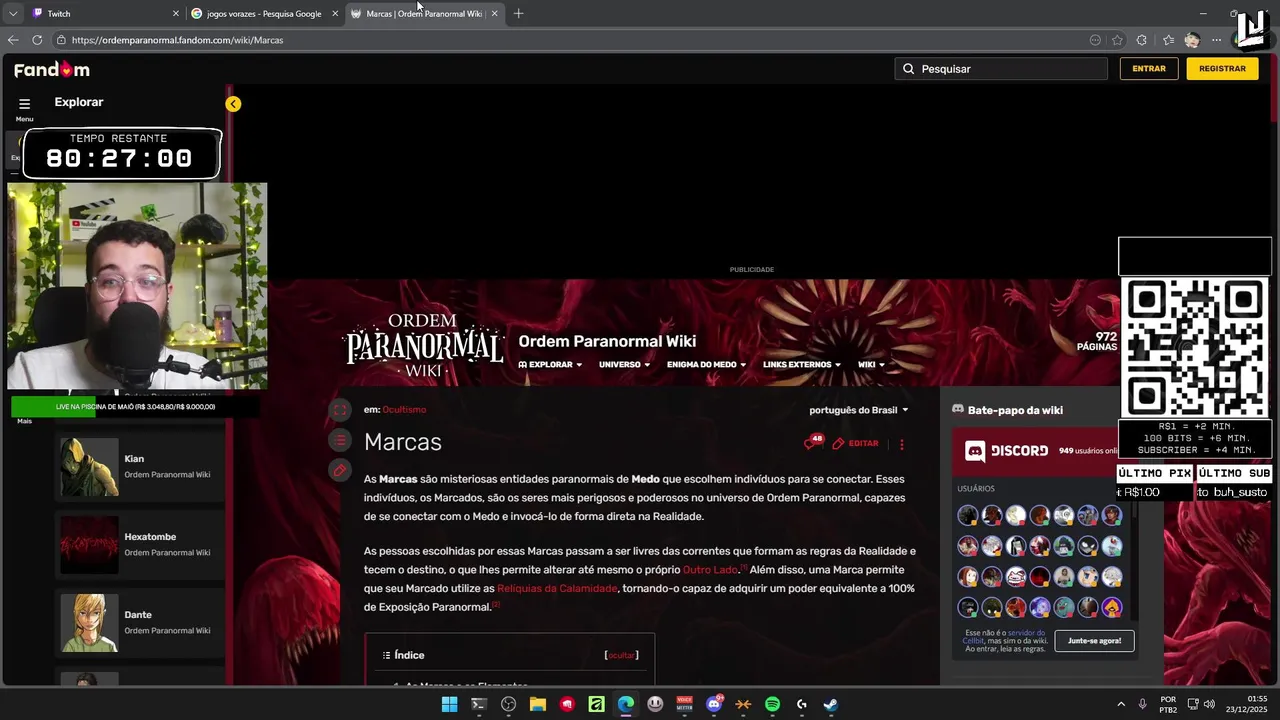Open browser extensions puzzle icon
Screen dimensions: 1280x720
[1142, 40]
